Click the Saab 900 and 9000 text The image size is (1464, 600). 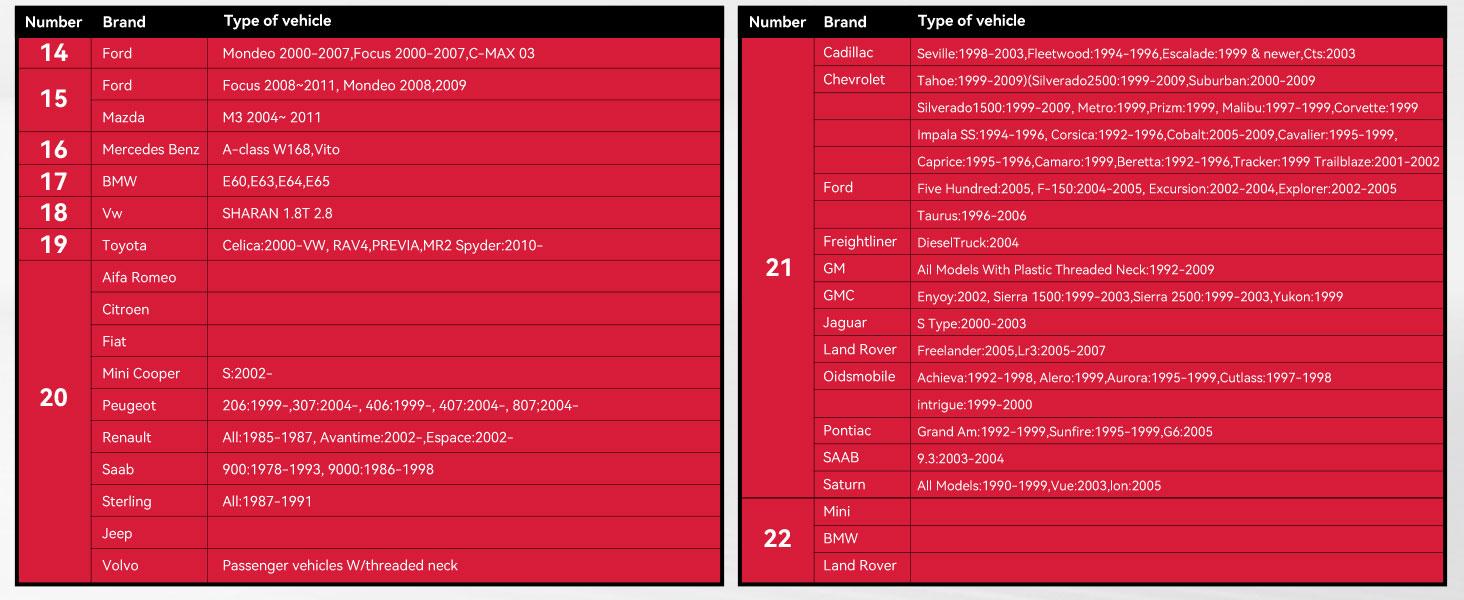(x=328, y=469)
